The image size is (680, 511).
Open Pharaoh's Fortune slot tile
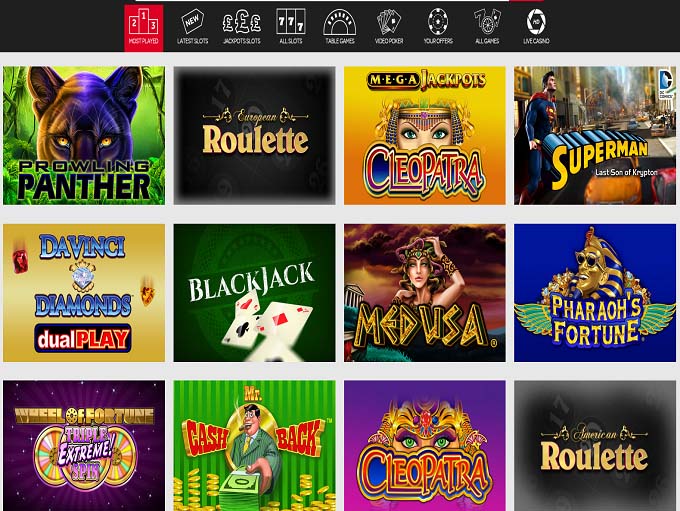point(595,293)
